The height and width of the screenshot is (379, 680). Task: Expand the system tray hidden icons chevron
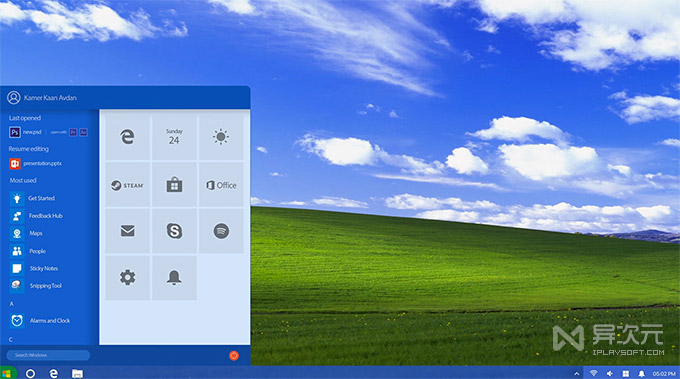576,373
